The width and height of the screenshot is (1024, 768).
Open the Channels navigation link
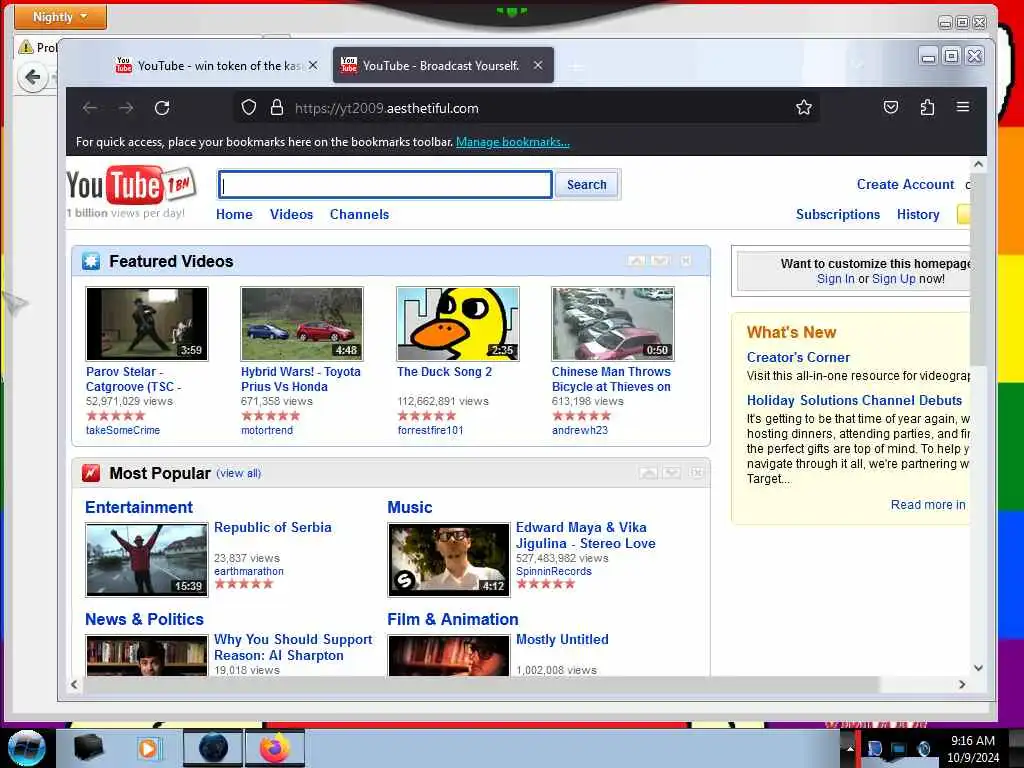point(359,214)
